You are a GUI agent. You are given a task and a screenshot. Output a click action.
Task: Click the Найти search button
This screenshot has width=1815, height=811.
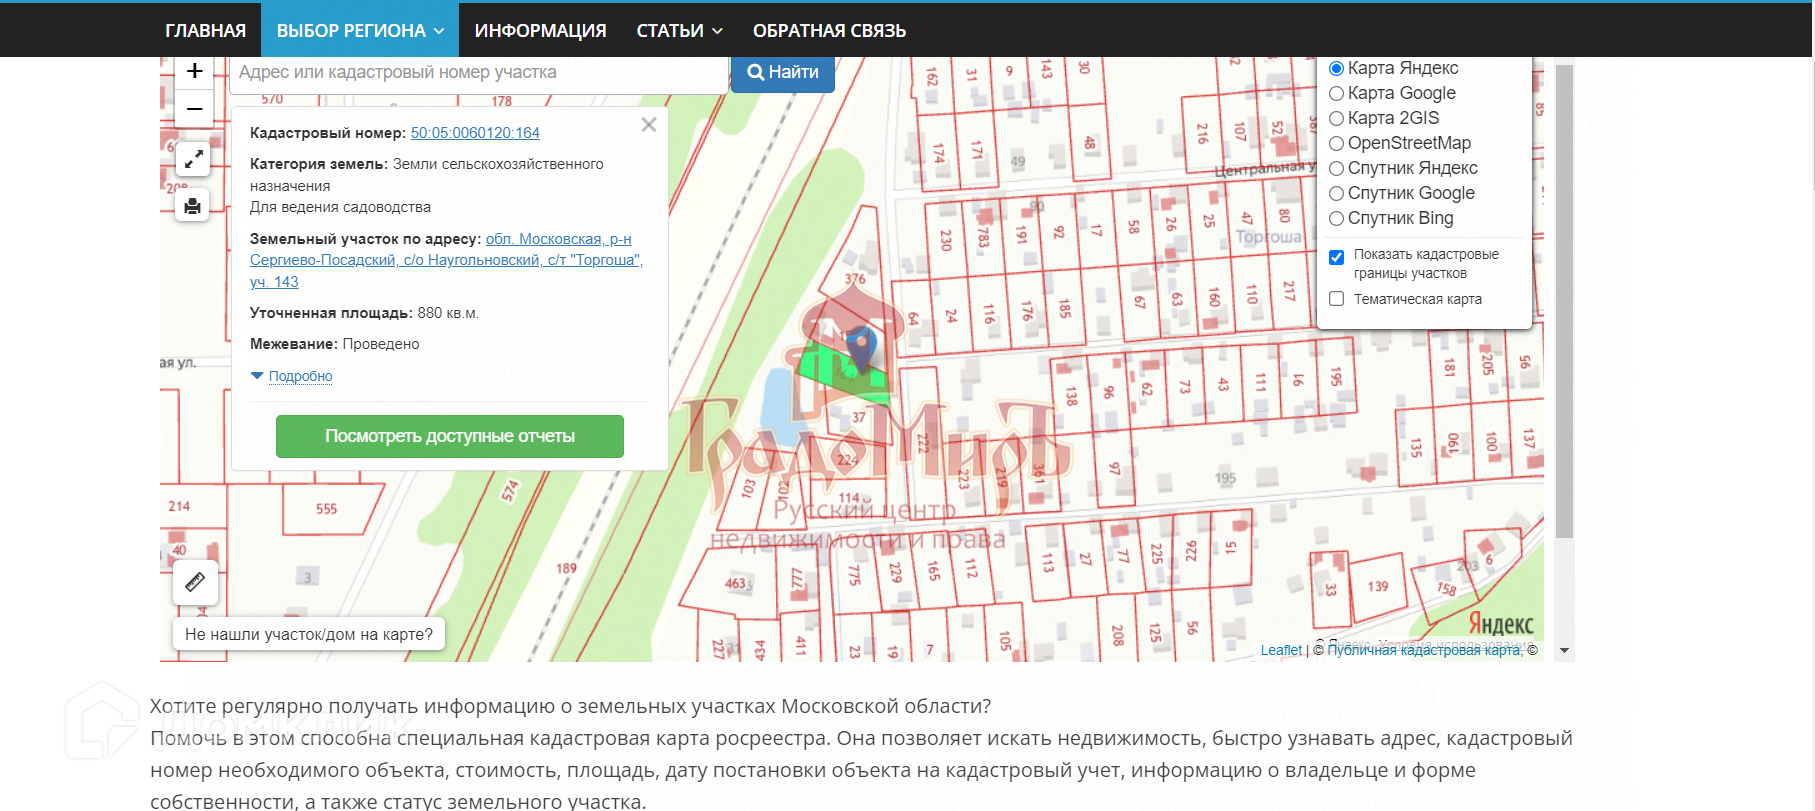pos(783,72)
